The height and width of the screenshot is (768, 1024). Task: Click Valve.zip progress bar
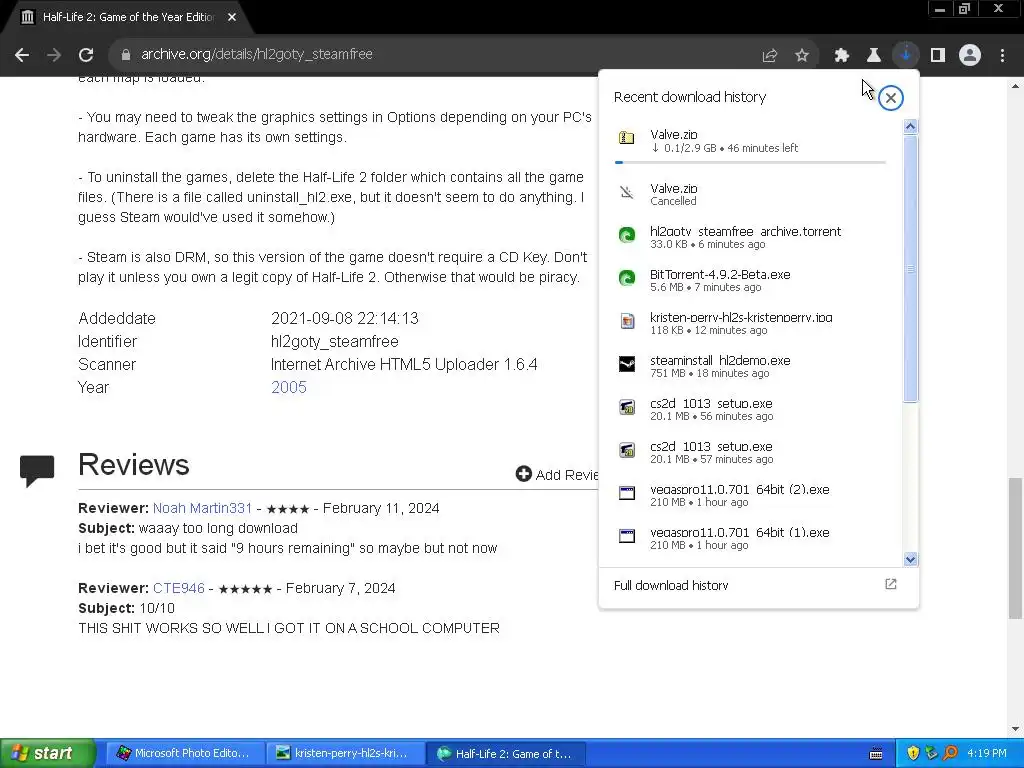[x=750, y=162]
